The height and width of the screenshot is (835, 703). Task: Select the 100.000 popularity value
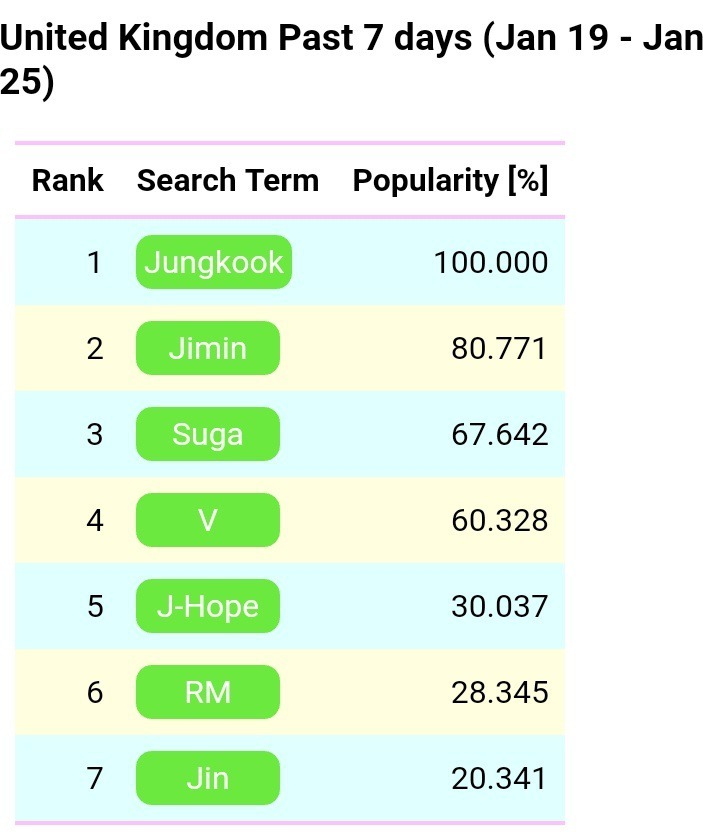pos(491,263)
